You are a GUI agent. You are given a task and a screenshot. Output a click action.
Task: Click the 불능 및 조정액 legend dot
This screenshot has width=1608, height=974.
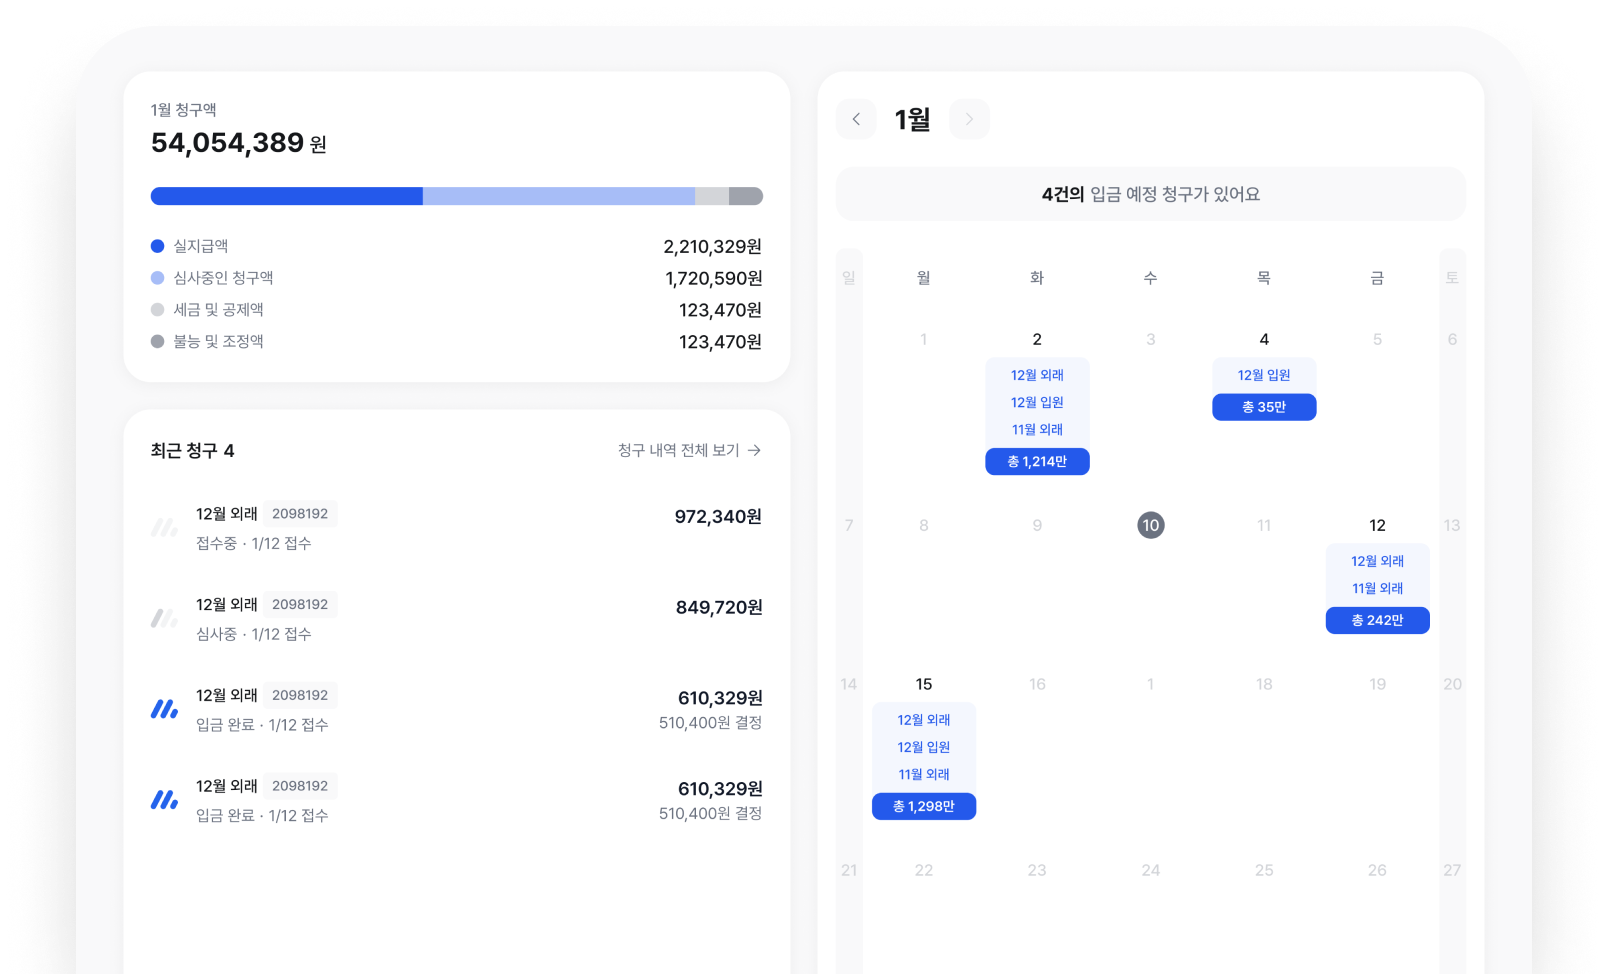point(157,341)
